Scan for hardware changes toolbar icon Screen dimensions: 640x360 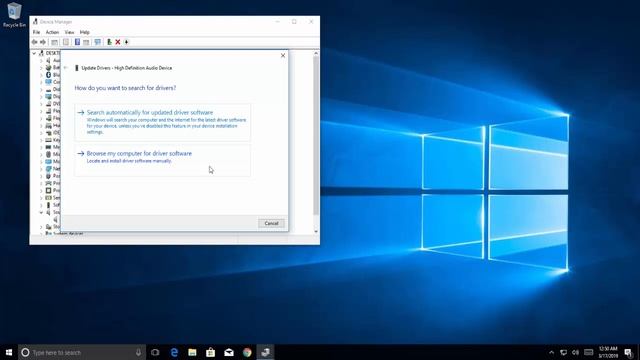(98, 42)
